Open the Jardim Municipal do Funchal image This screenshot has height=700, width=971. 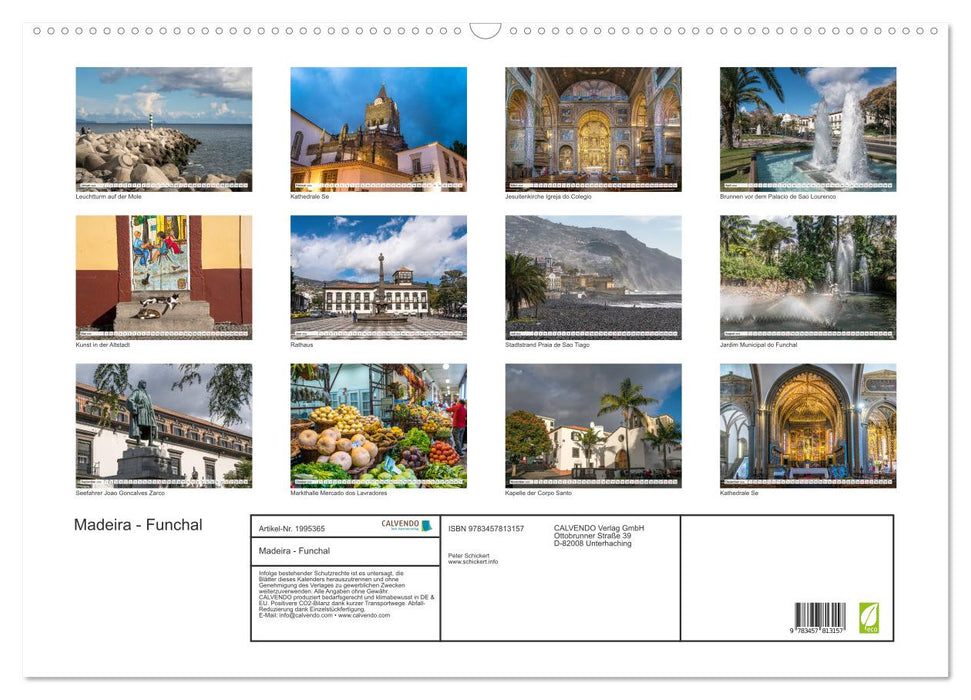(x=806, y=277)
